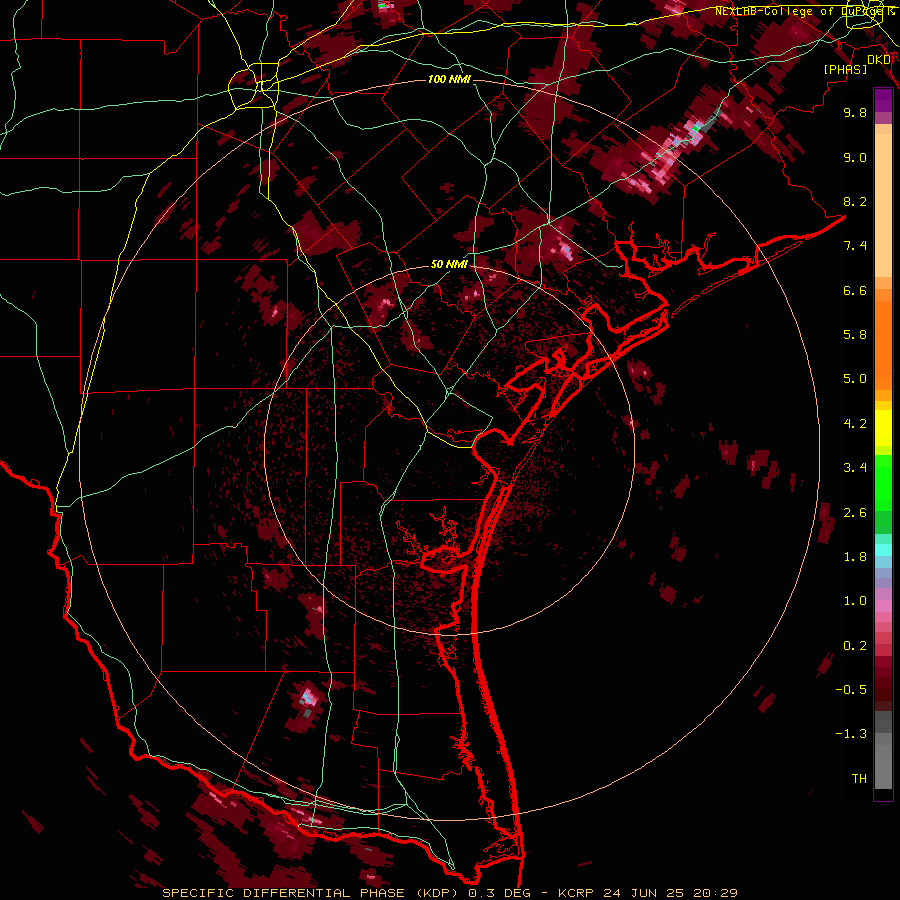Click the -1.3 scale value
This screenshot has width=900, height=900.
click(851, 734)
